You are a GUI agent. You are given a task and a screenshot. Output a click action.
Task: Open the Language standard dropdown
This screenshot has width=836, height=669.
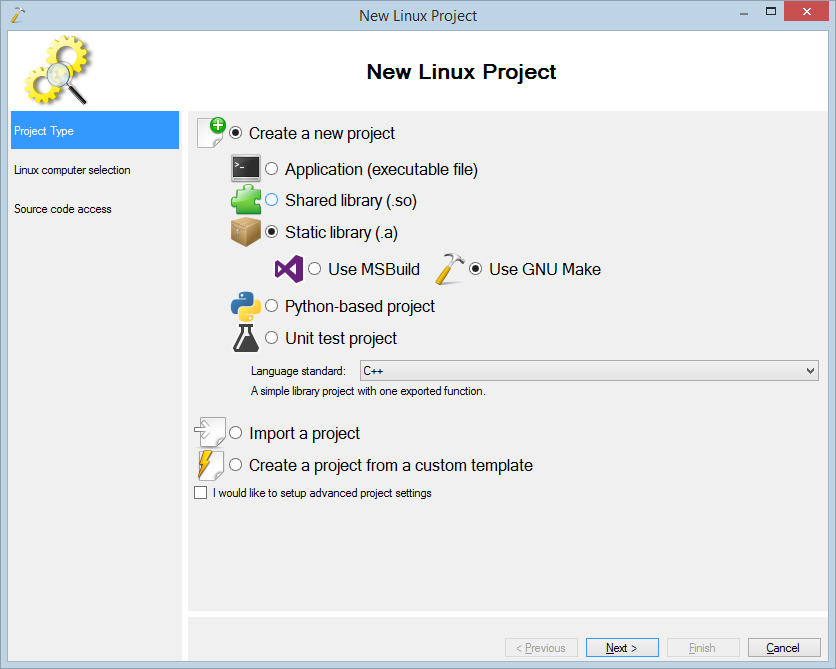pyautogui.click(x=588, y=371)
